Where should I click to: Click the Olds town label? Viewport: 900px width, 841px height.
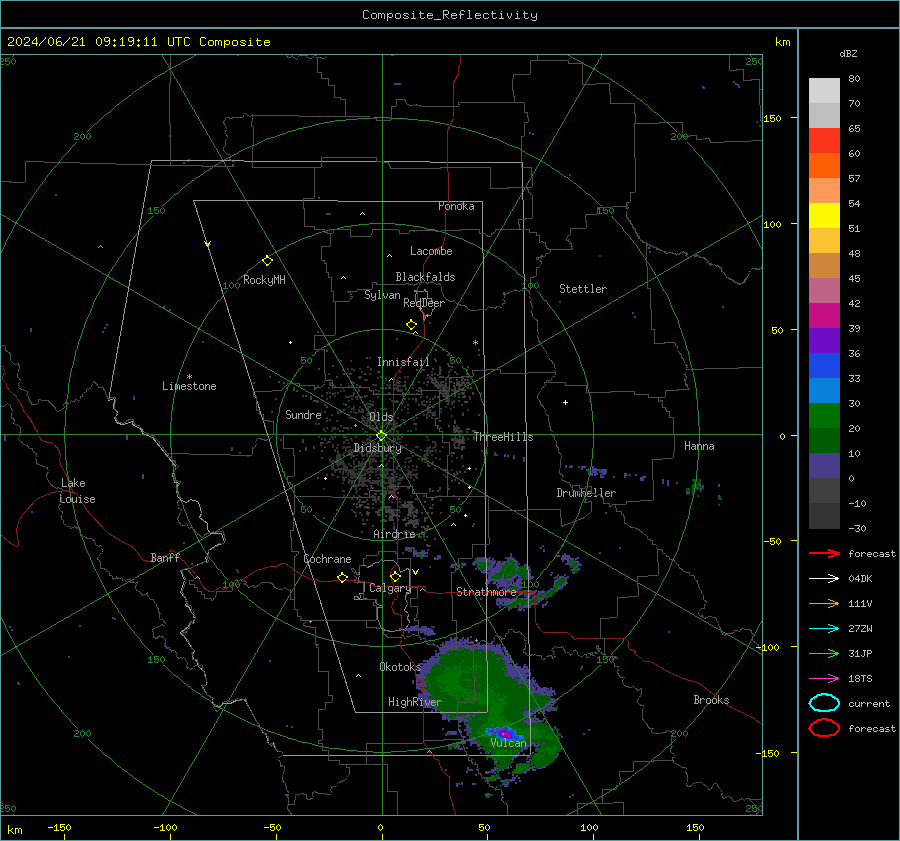pos(381,417)
